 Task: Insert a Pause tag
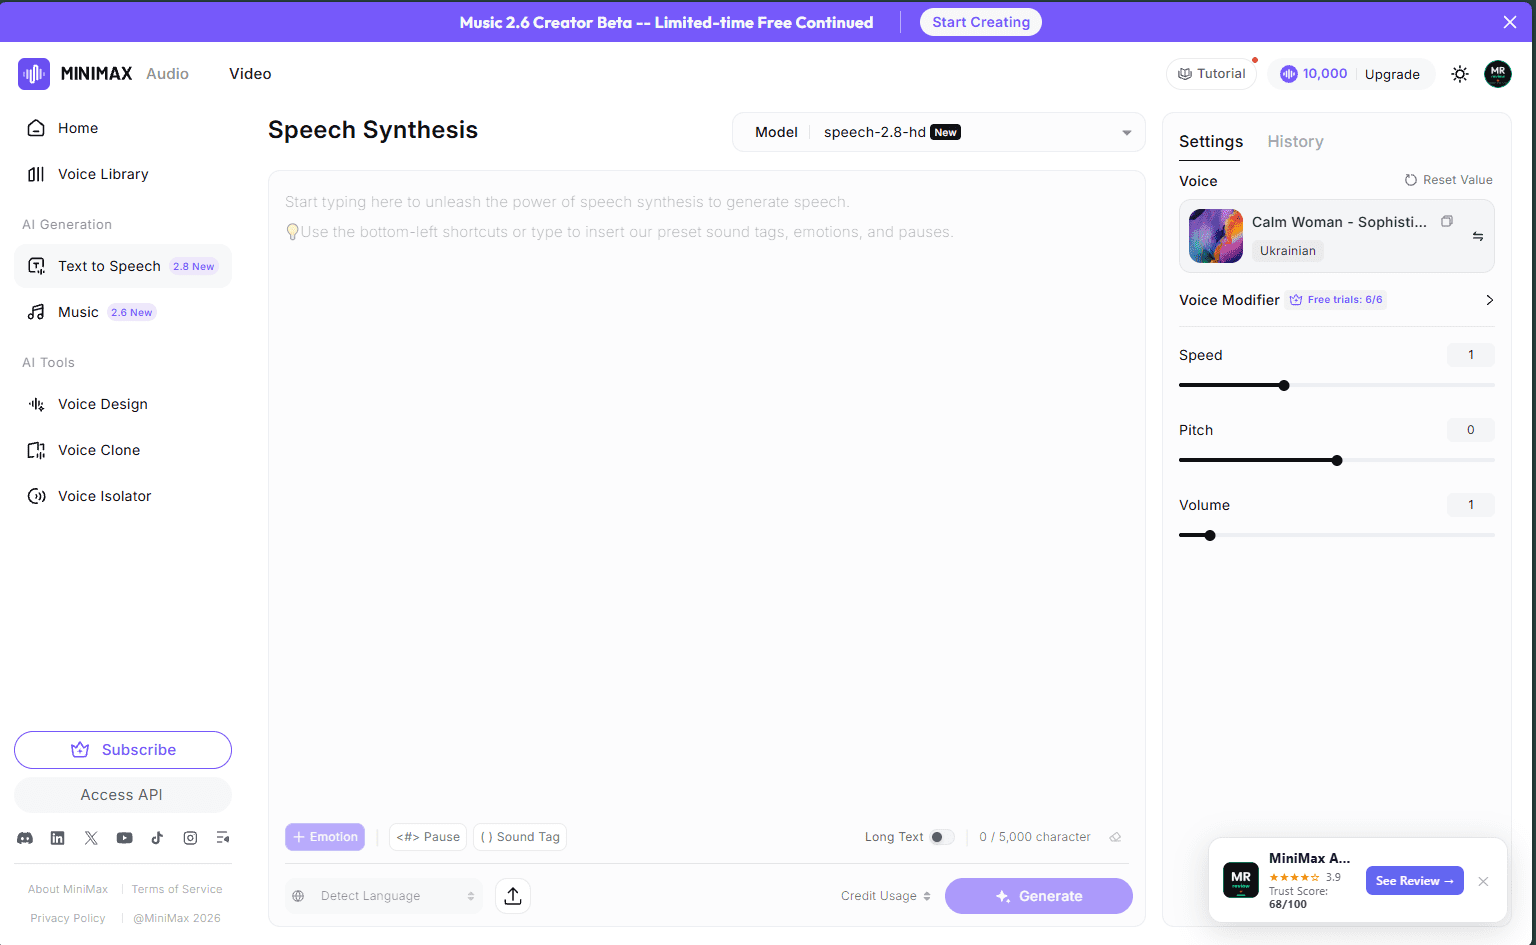(428, 837)
